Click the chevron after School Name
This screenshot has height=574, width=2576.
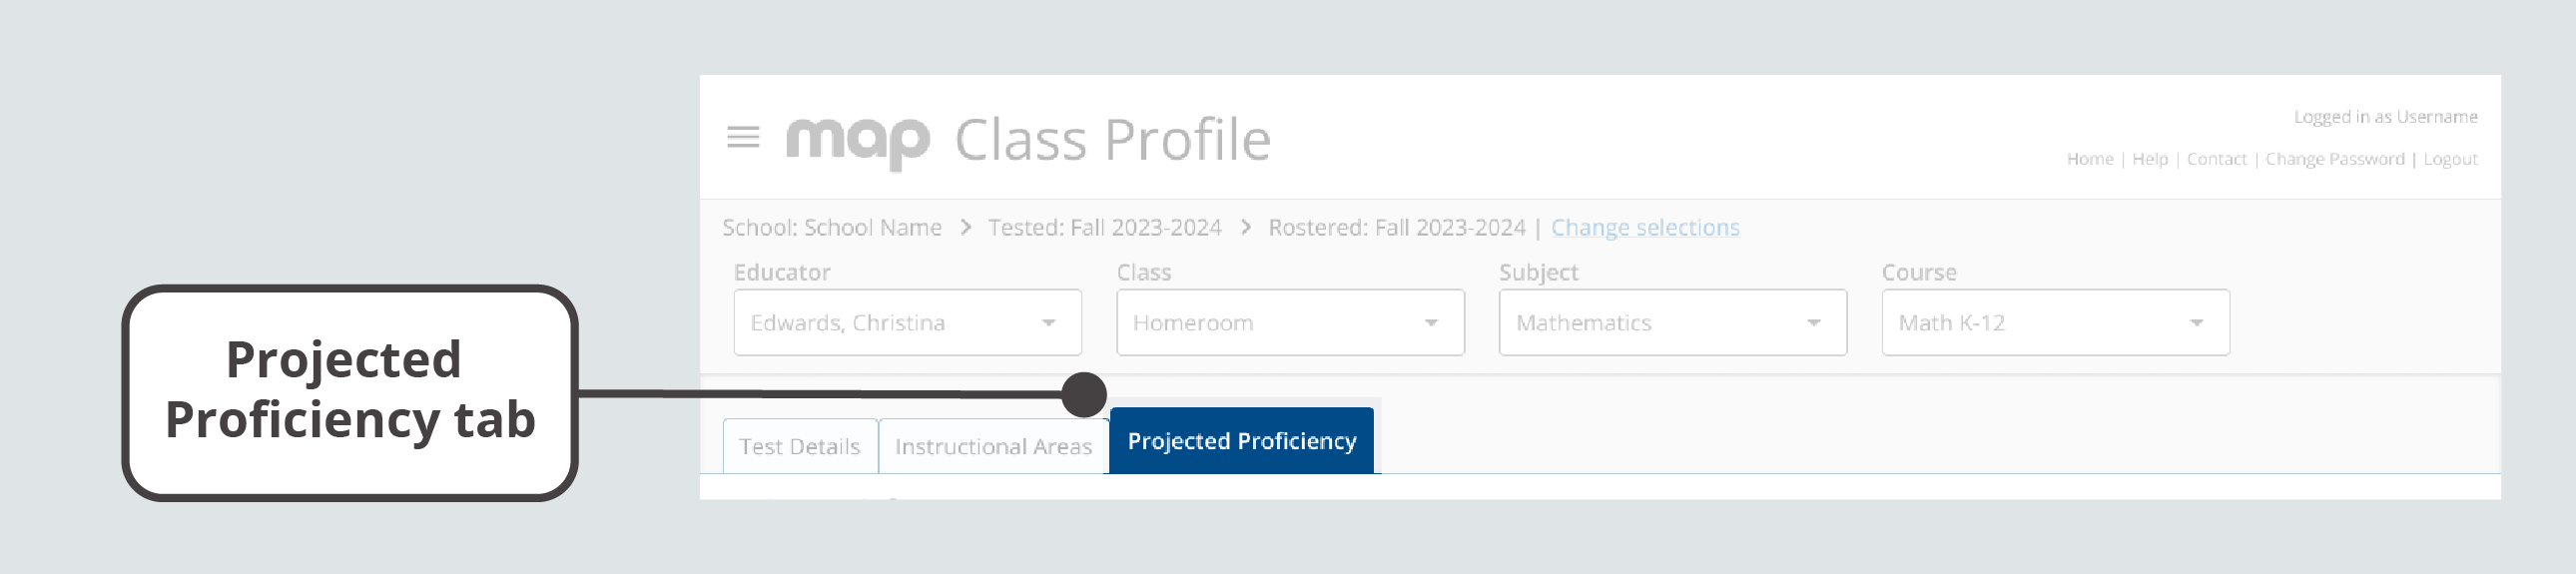point(966,227)
